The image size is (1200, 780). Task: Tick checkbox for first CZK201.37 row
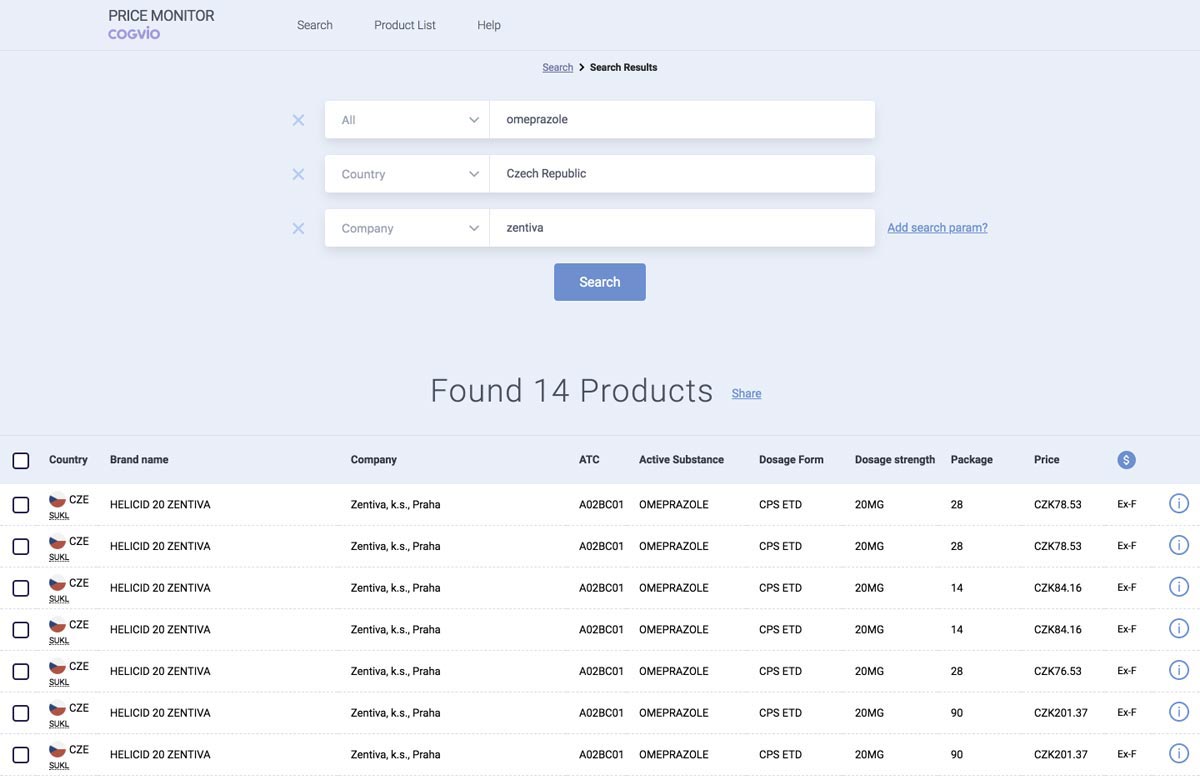tap(21, 714)
